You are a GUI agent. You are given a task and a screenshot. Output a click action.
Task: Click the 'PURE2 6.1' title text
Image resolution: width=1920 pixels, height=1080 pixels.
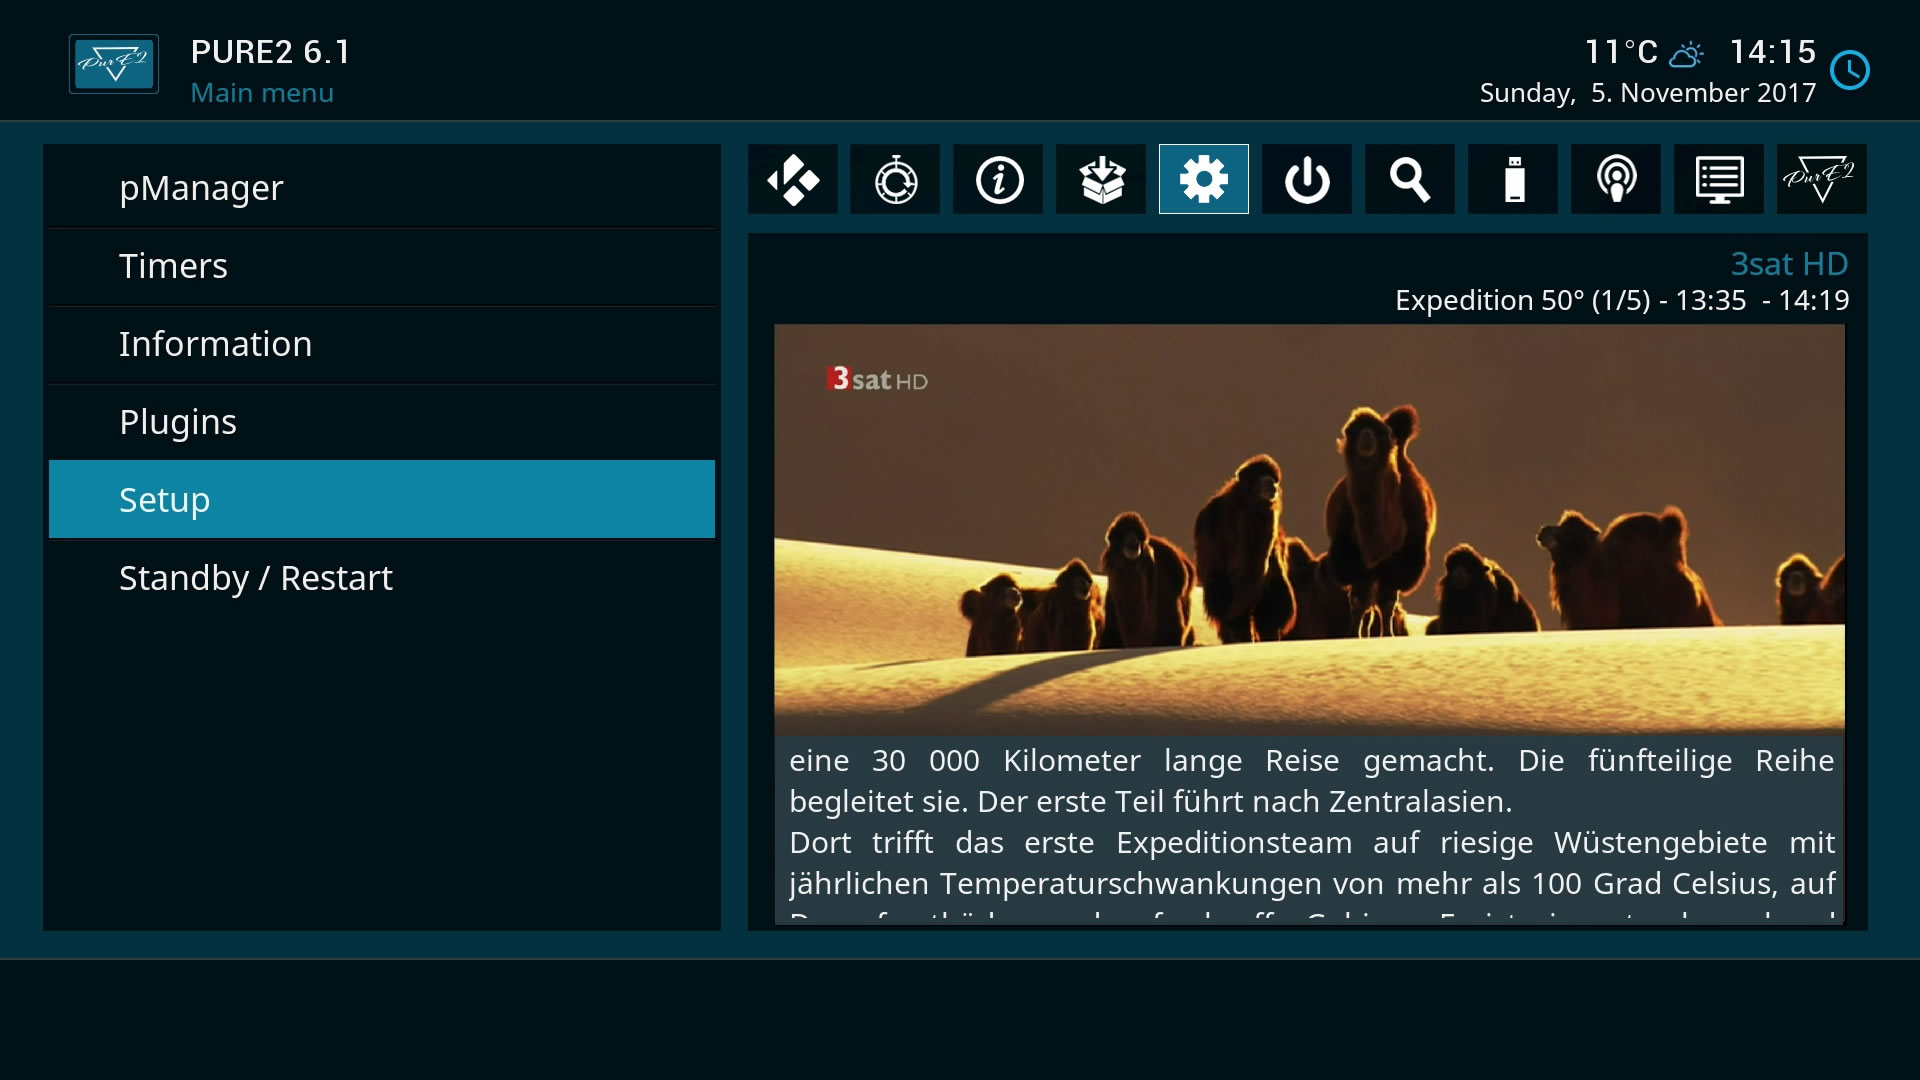(270, 52)
